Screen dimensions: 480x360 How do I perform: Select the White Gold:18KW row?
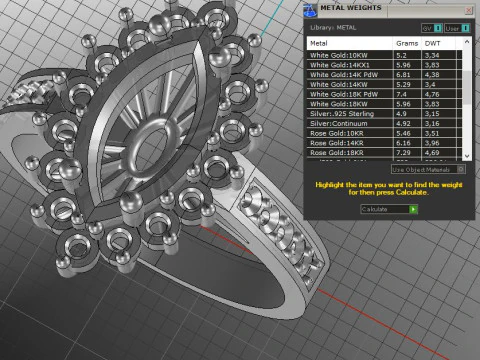coord(384,104)
